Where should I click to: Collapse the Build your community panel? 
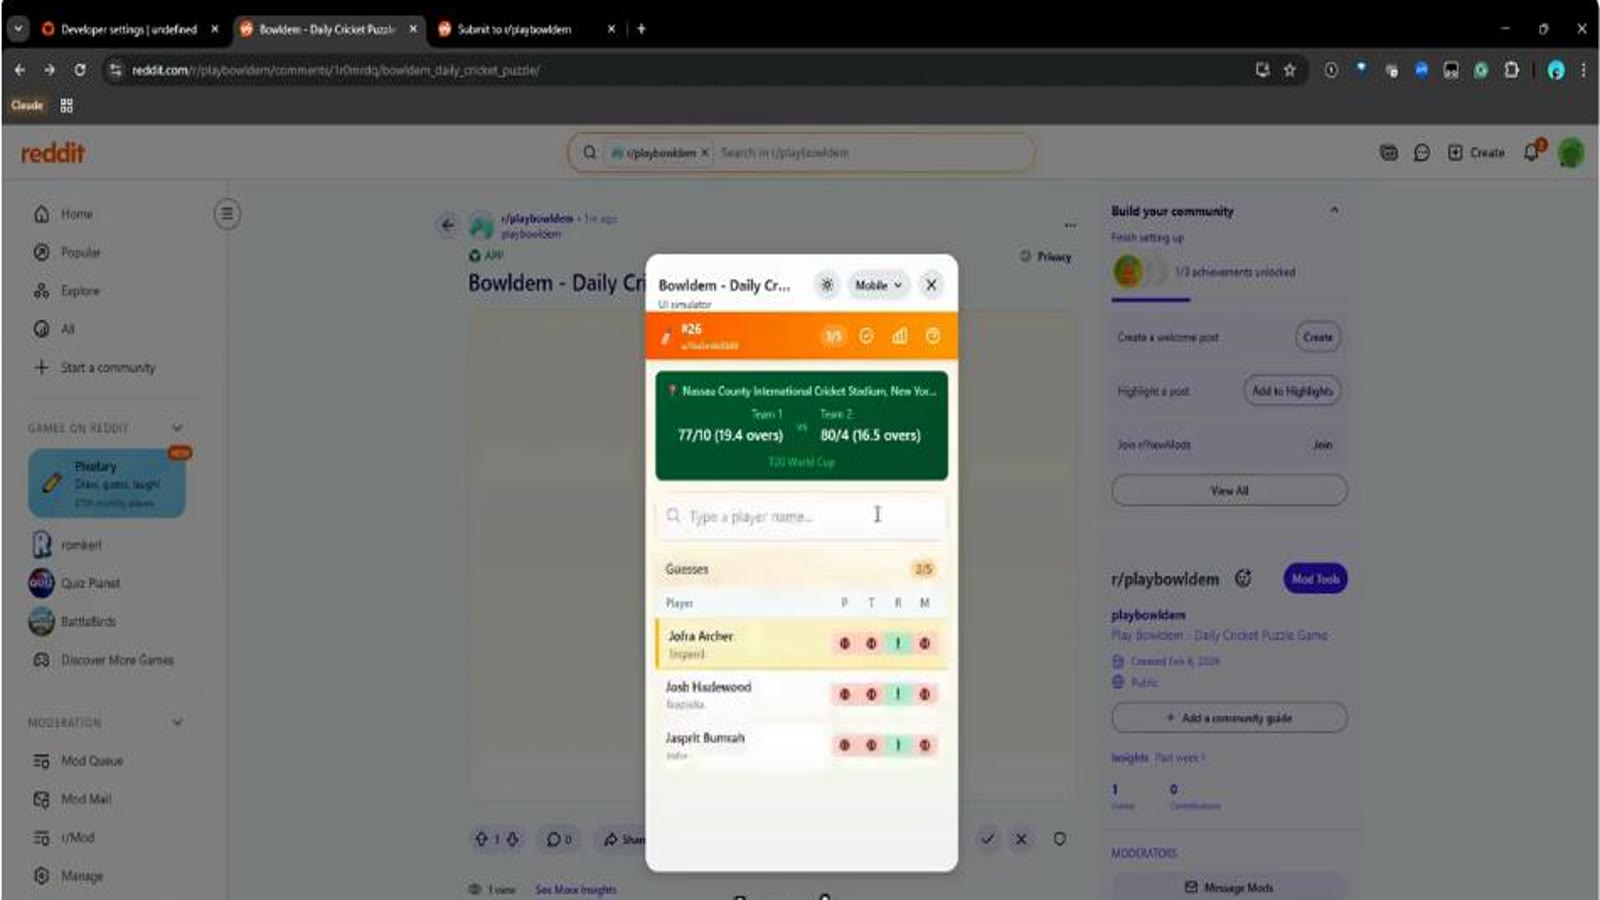tap(1334, 211)
